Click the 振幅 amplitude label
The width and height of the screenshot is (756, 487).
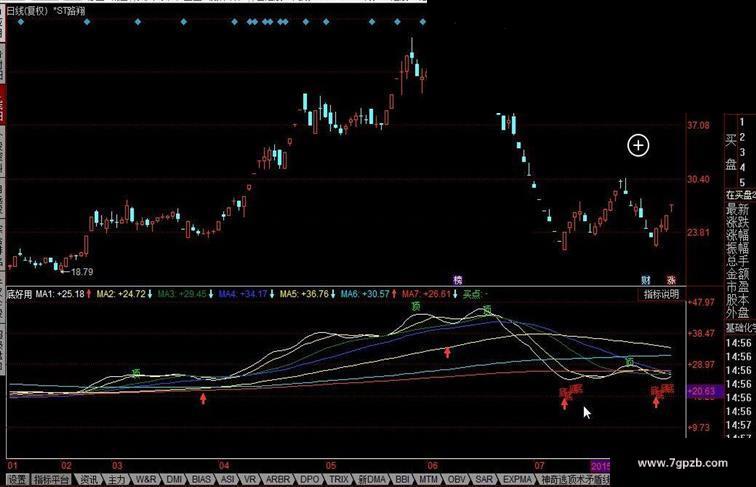click(738, 248)
